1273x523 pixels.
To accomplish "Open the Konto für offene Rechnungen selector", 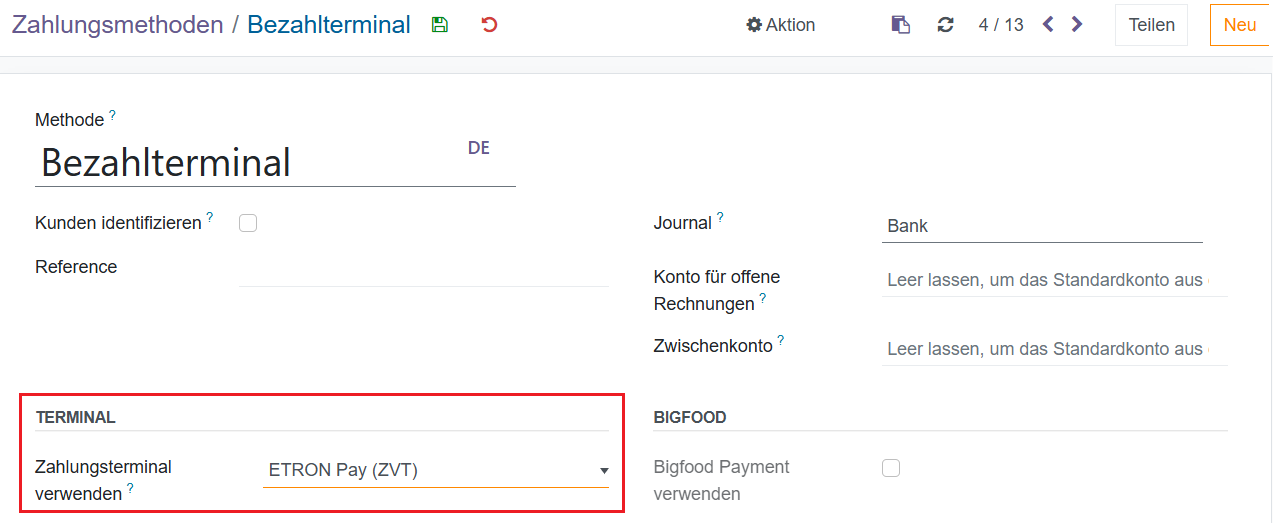I will click(1054, 281).
